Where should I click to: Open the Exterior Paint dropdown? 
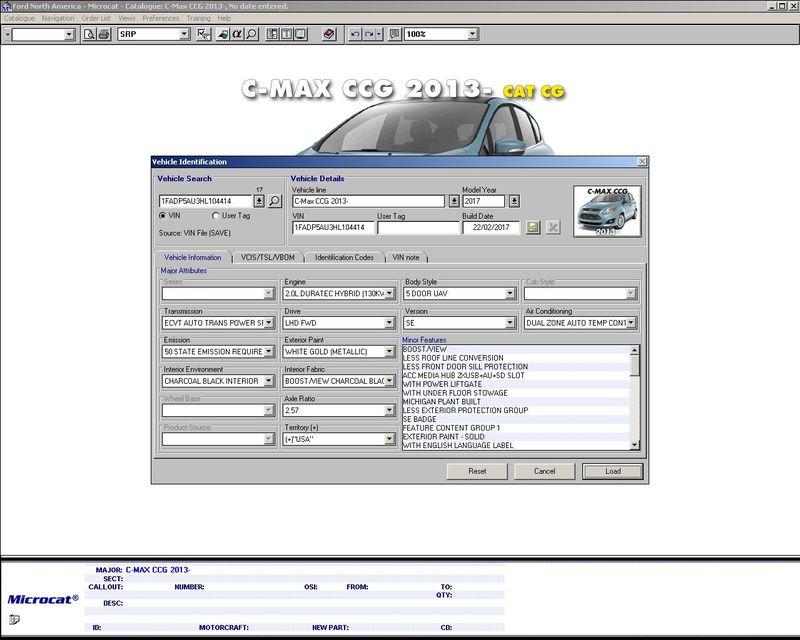(x=389, y=352)
